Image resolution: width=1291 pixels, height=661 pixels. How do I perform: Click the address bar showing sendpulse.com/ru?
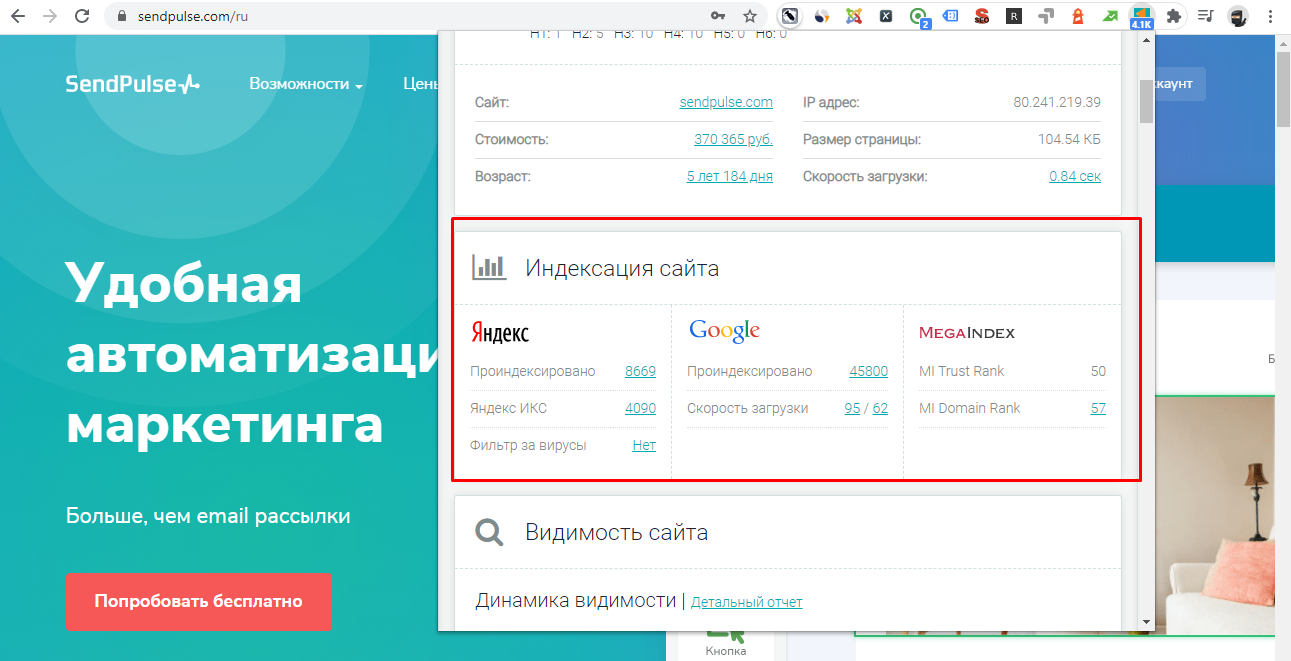click(400, 16)
